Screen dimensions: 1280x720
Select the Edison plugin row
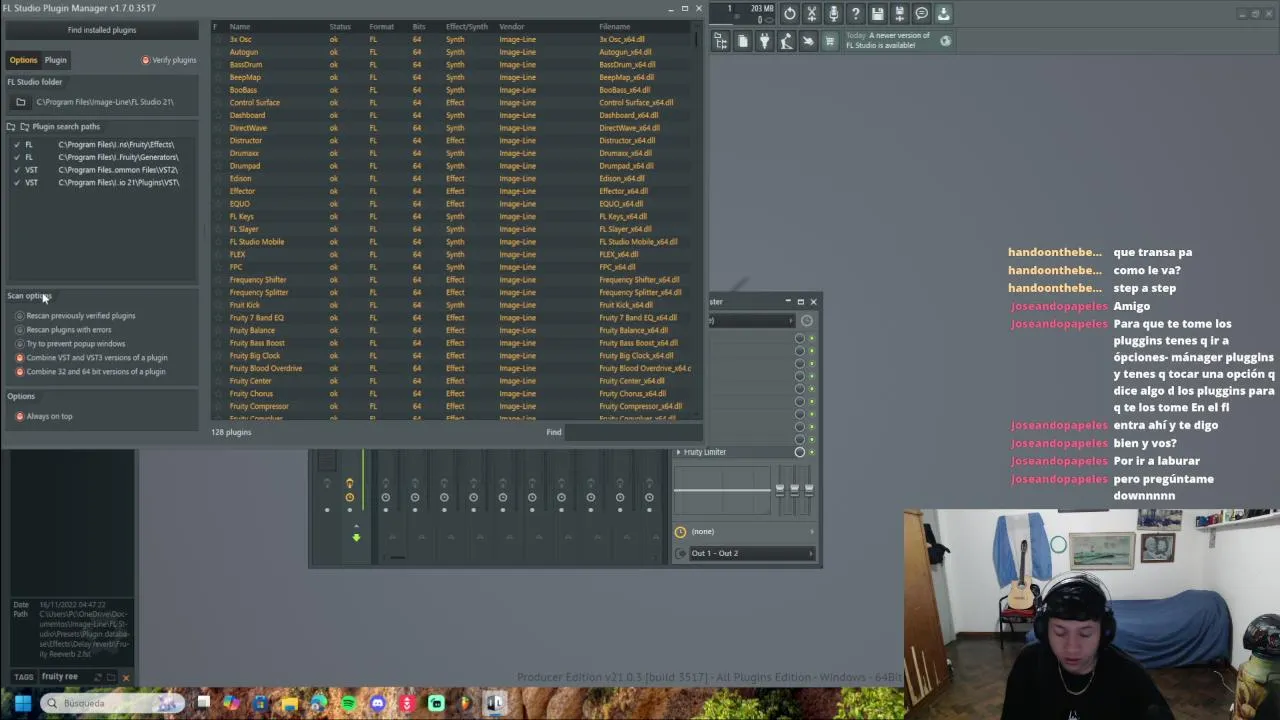(453, 179)
